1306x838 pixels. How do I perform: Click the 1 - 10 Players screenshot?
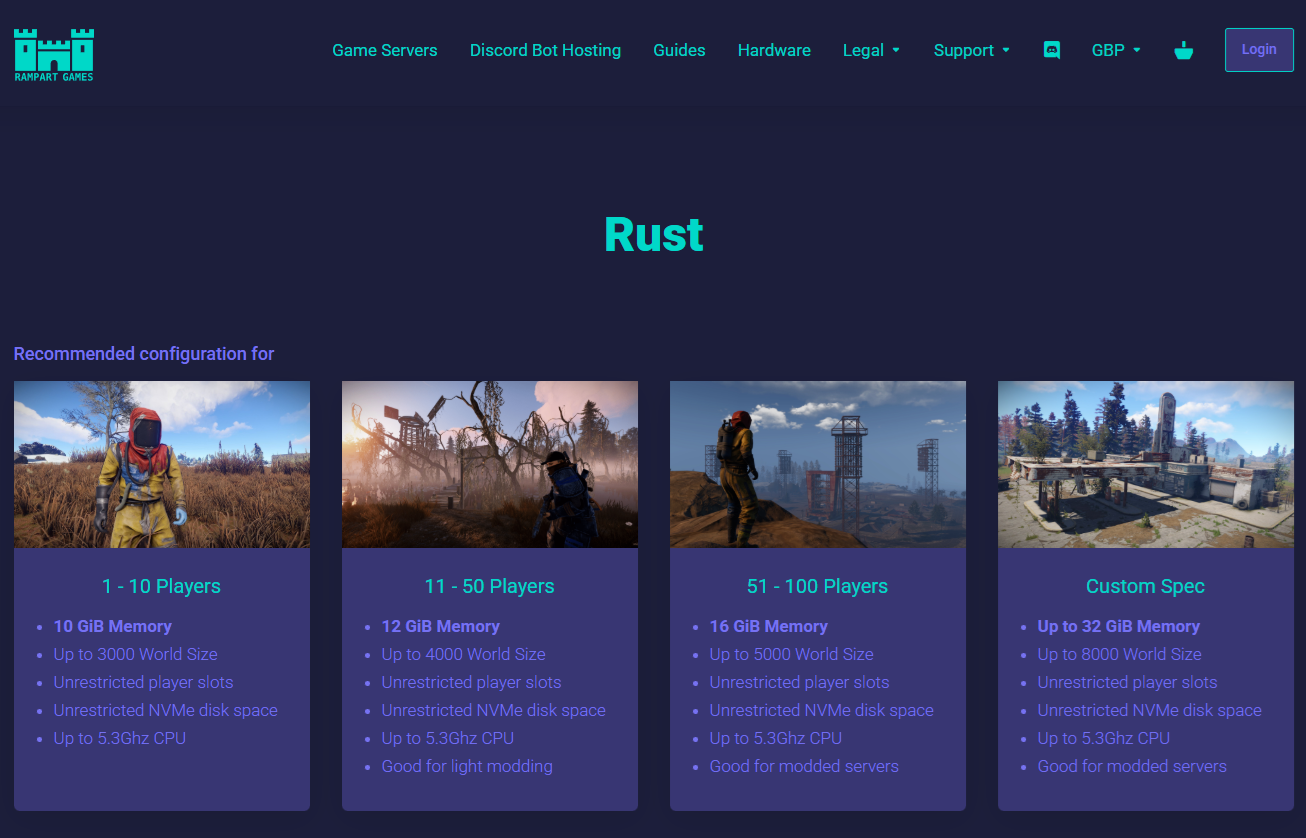tap(161, 463)
